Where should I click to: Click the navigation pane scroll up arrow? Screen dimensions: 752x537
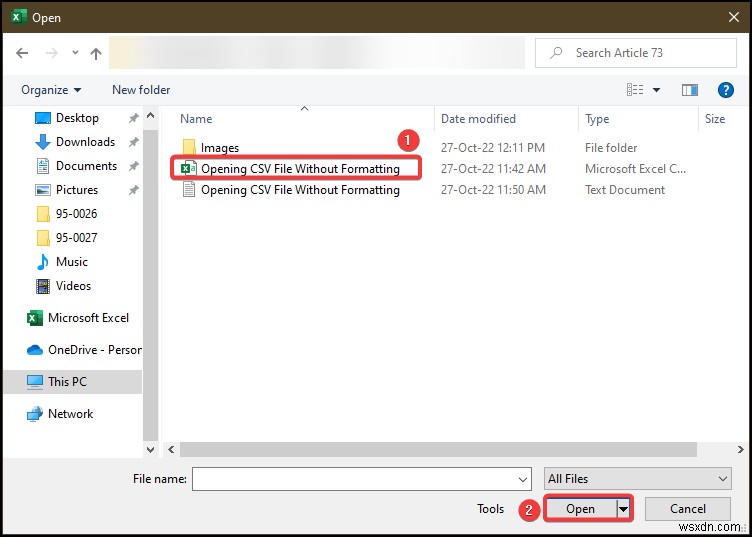tap(151, 116)
